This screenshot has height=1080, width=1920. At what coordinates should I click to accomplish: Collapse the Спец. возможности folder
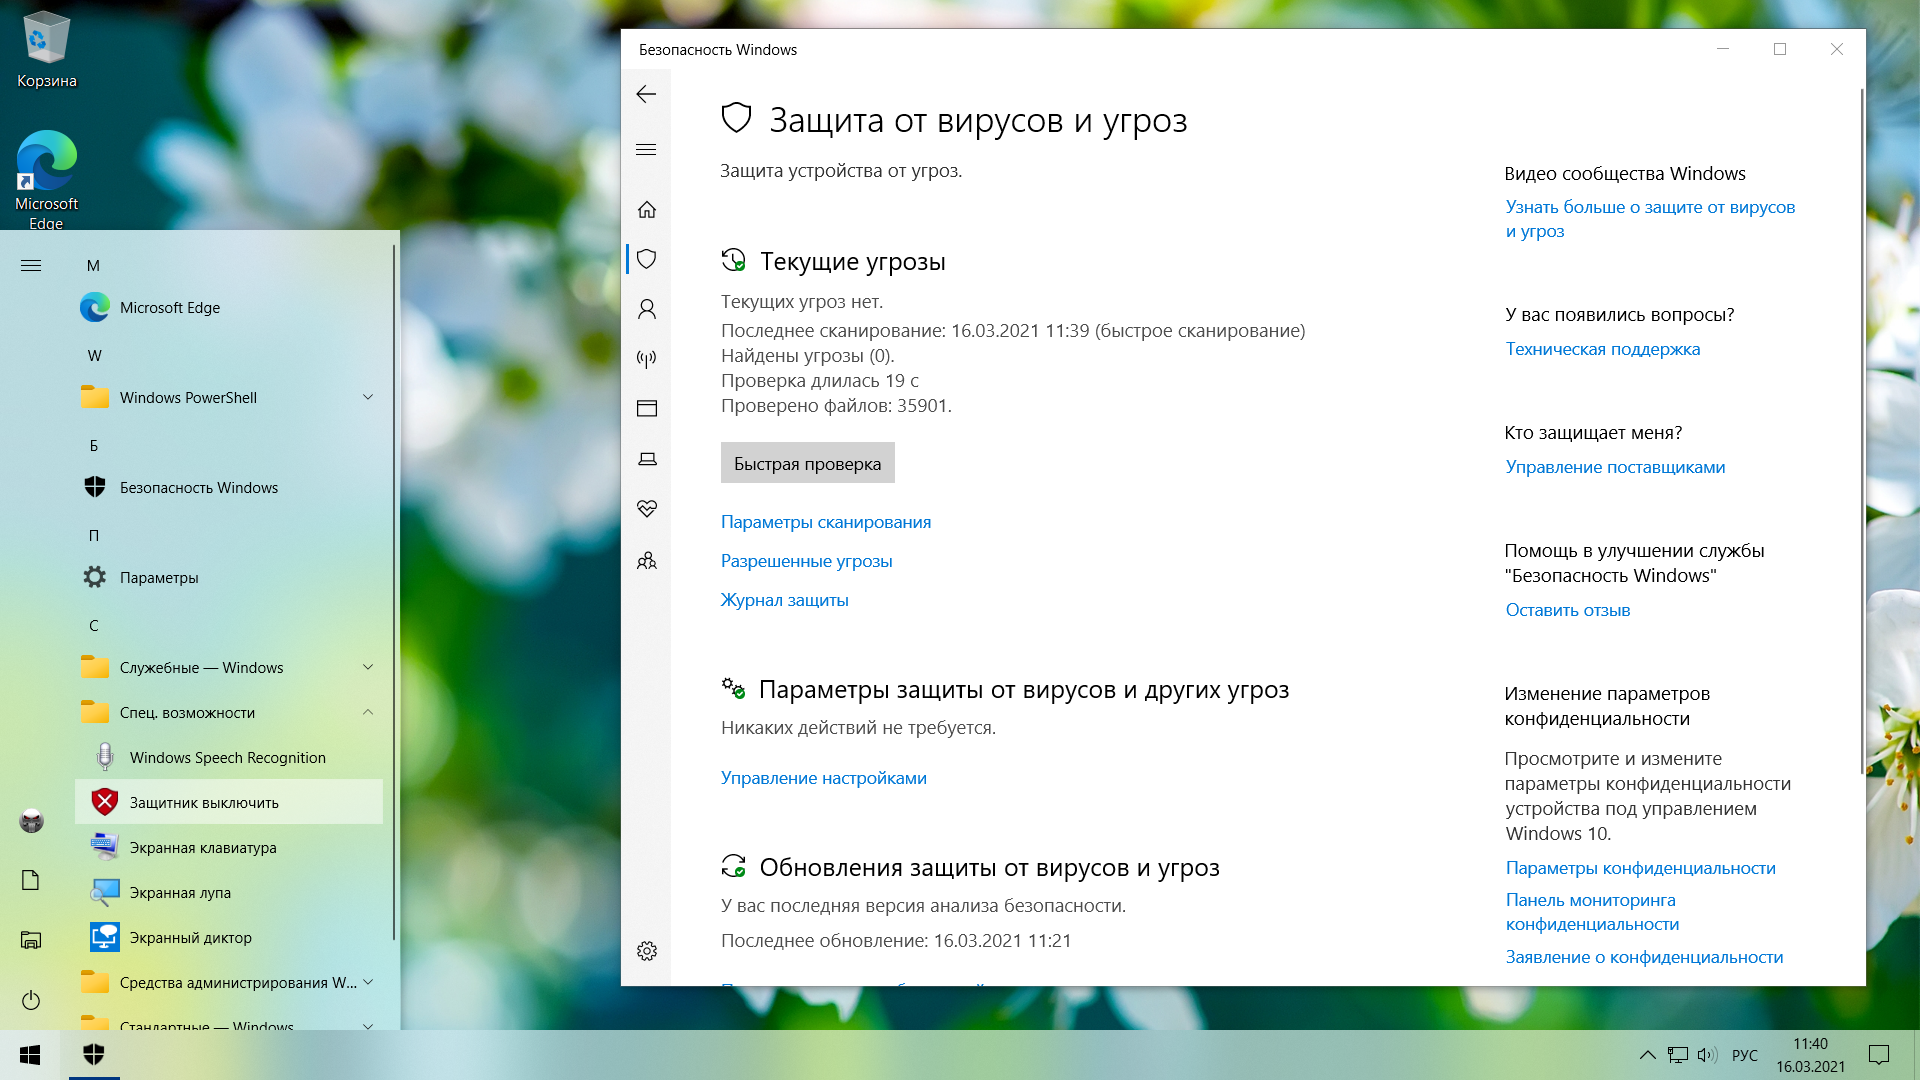pyautogui.click(x=229, y=713)
